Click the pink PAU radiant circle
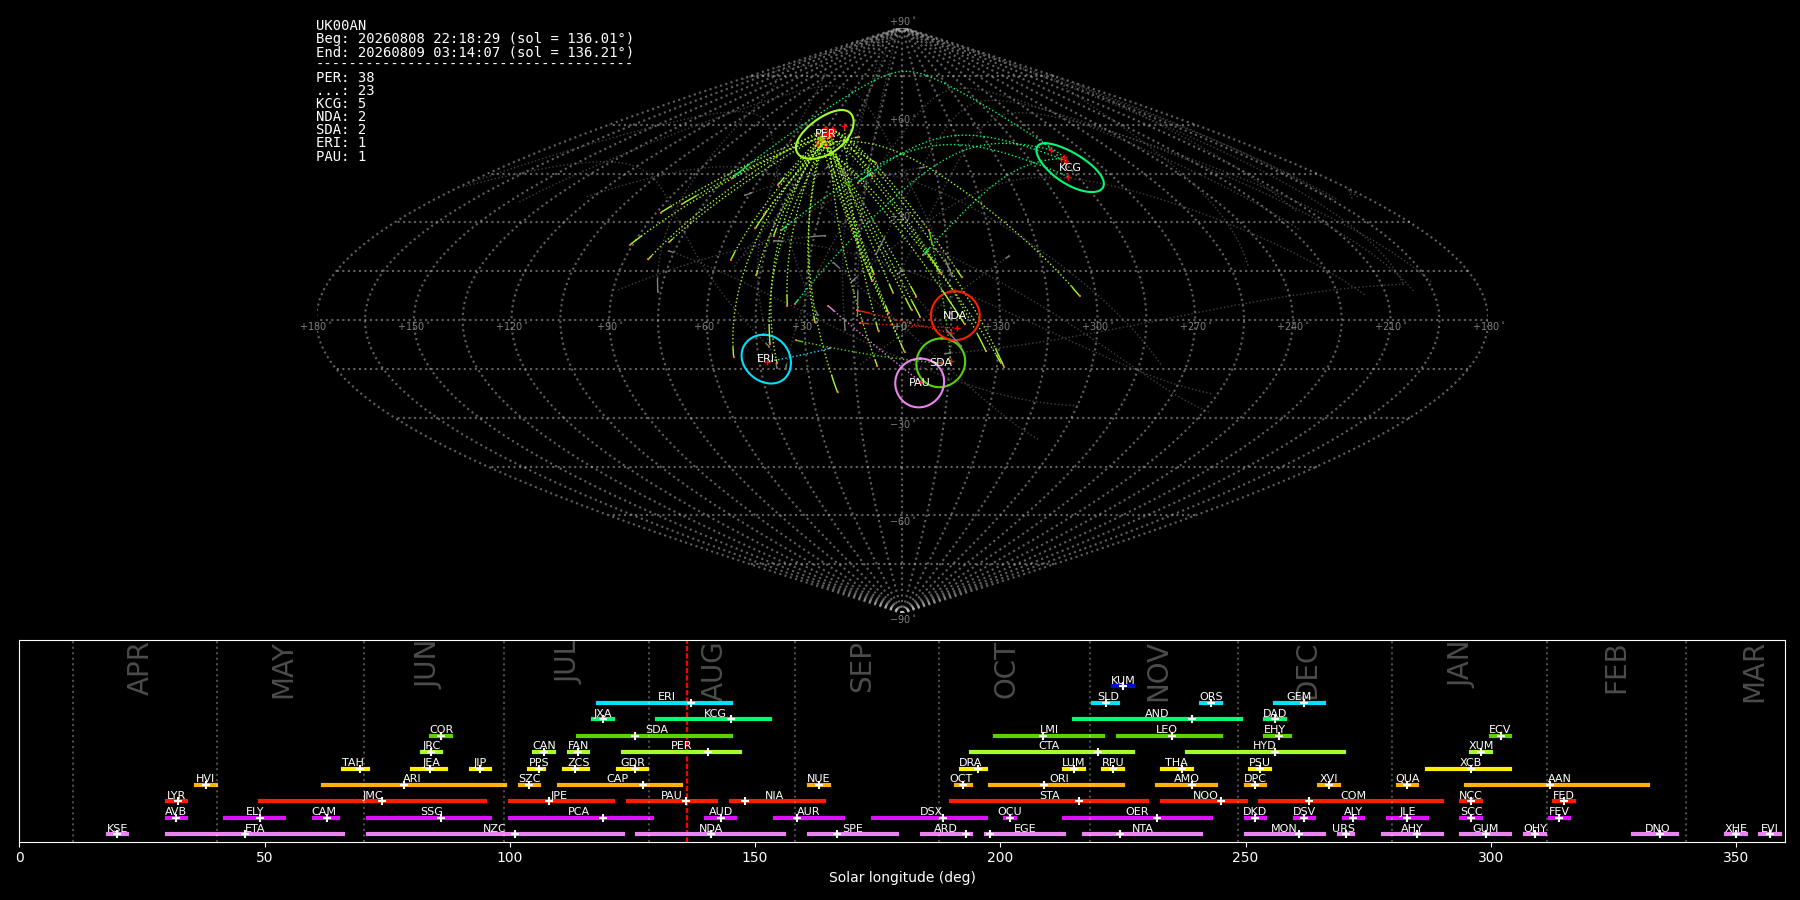 tap(920, 383)
